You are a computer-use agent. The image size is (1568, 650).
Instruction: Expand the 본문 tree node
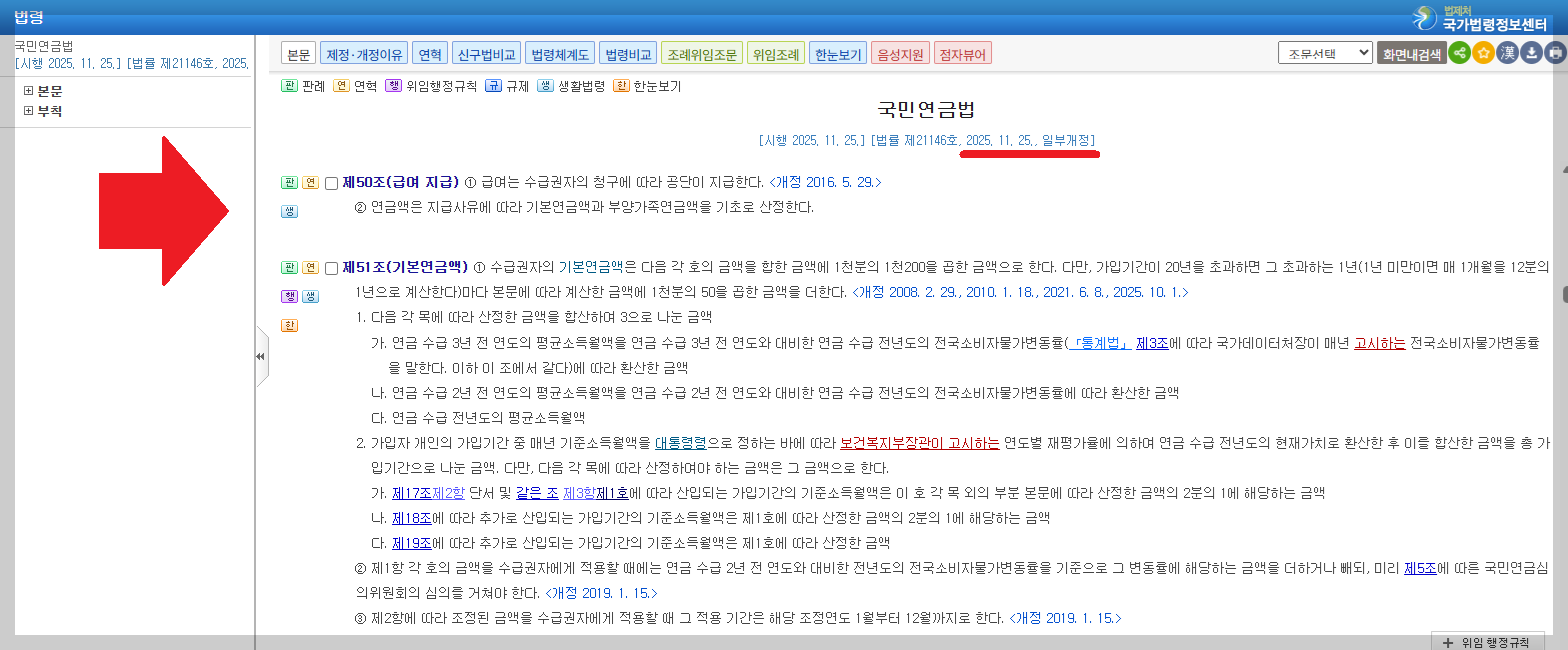(x=28, y=91)
